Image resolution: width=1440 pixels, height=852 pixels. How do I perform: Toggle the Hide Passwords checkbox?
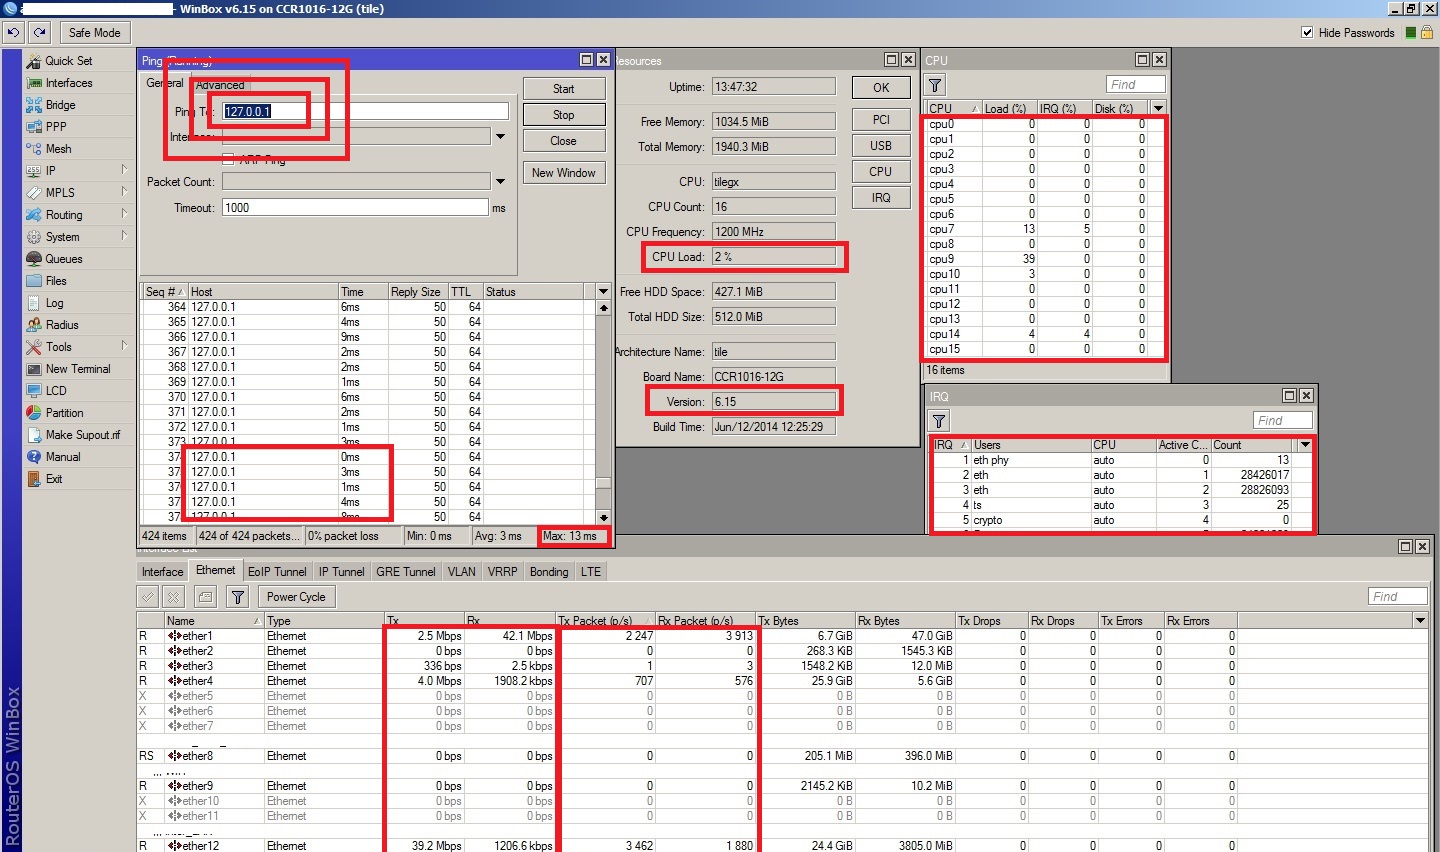1307,33
